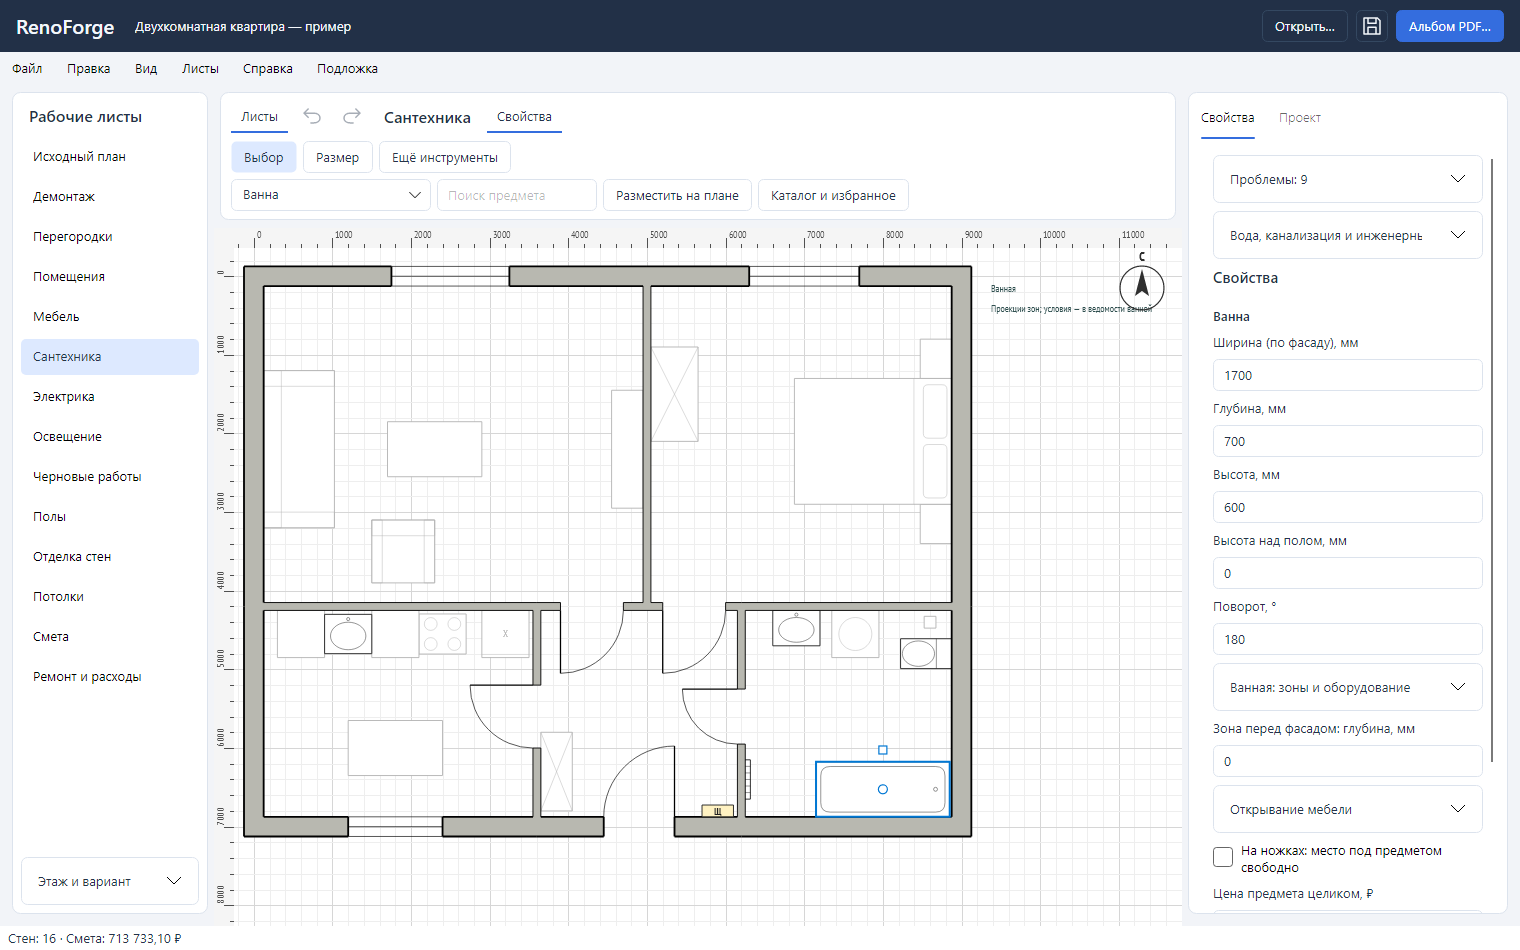Click 'Разместить на плане' button
Viewport: 1520px width, 950px height.
[x=677, y=195]
